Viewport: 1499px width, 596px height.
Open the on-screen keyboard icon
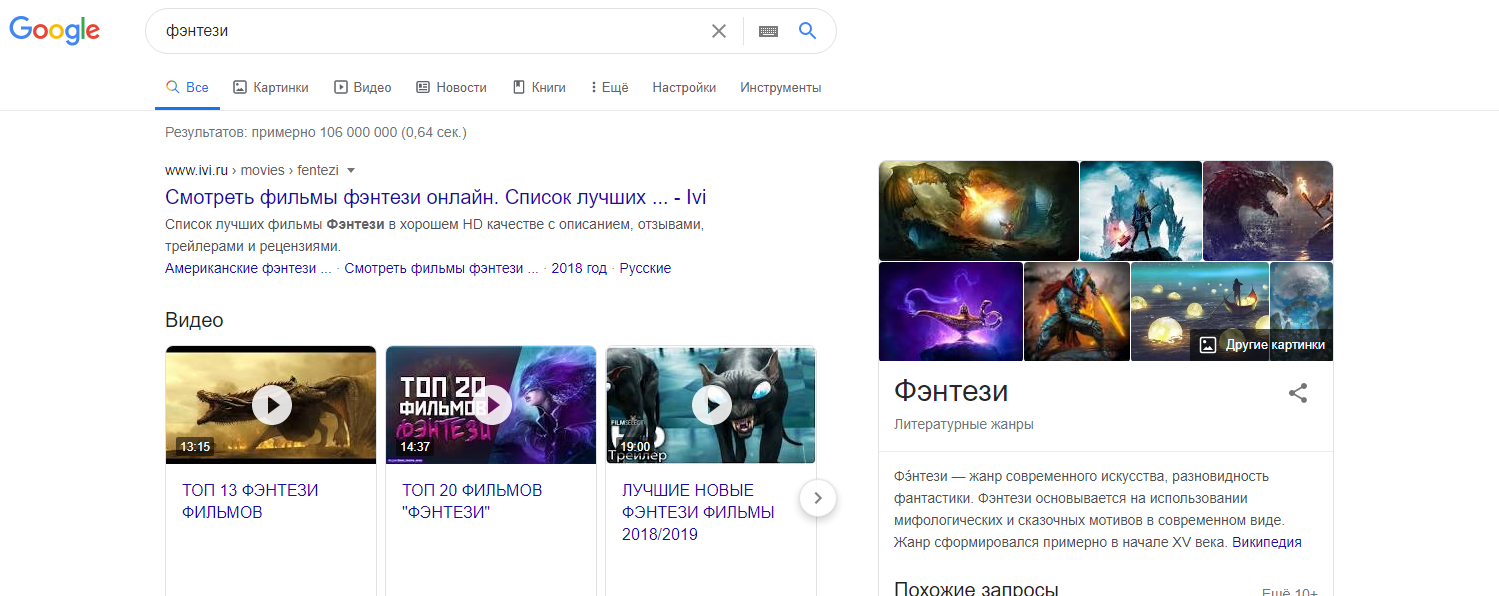click(x=768, y=31)
